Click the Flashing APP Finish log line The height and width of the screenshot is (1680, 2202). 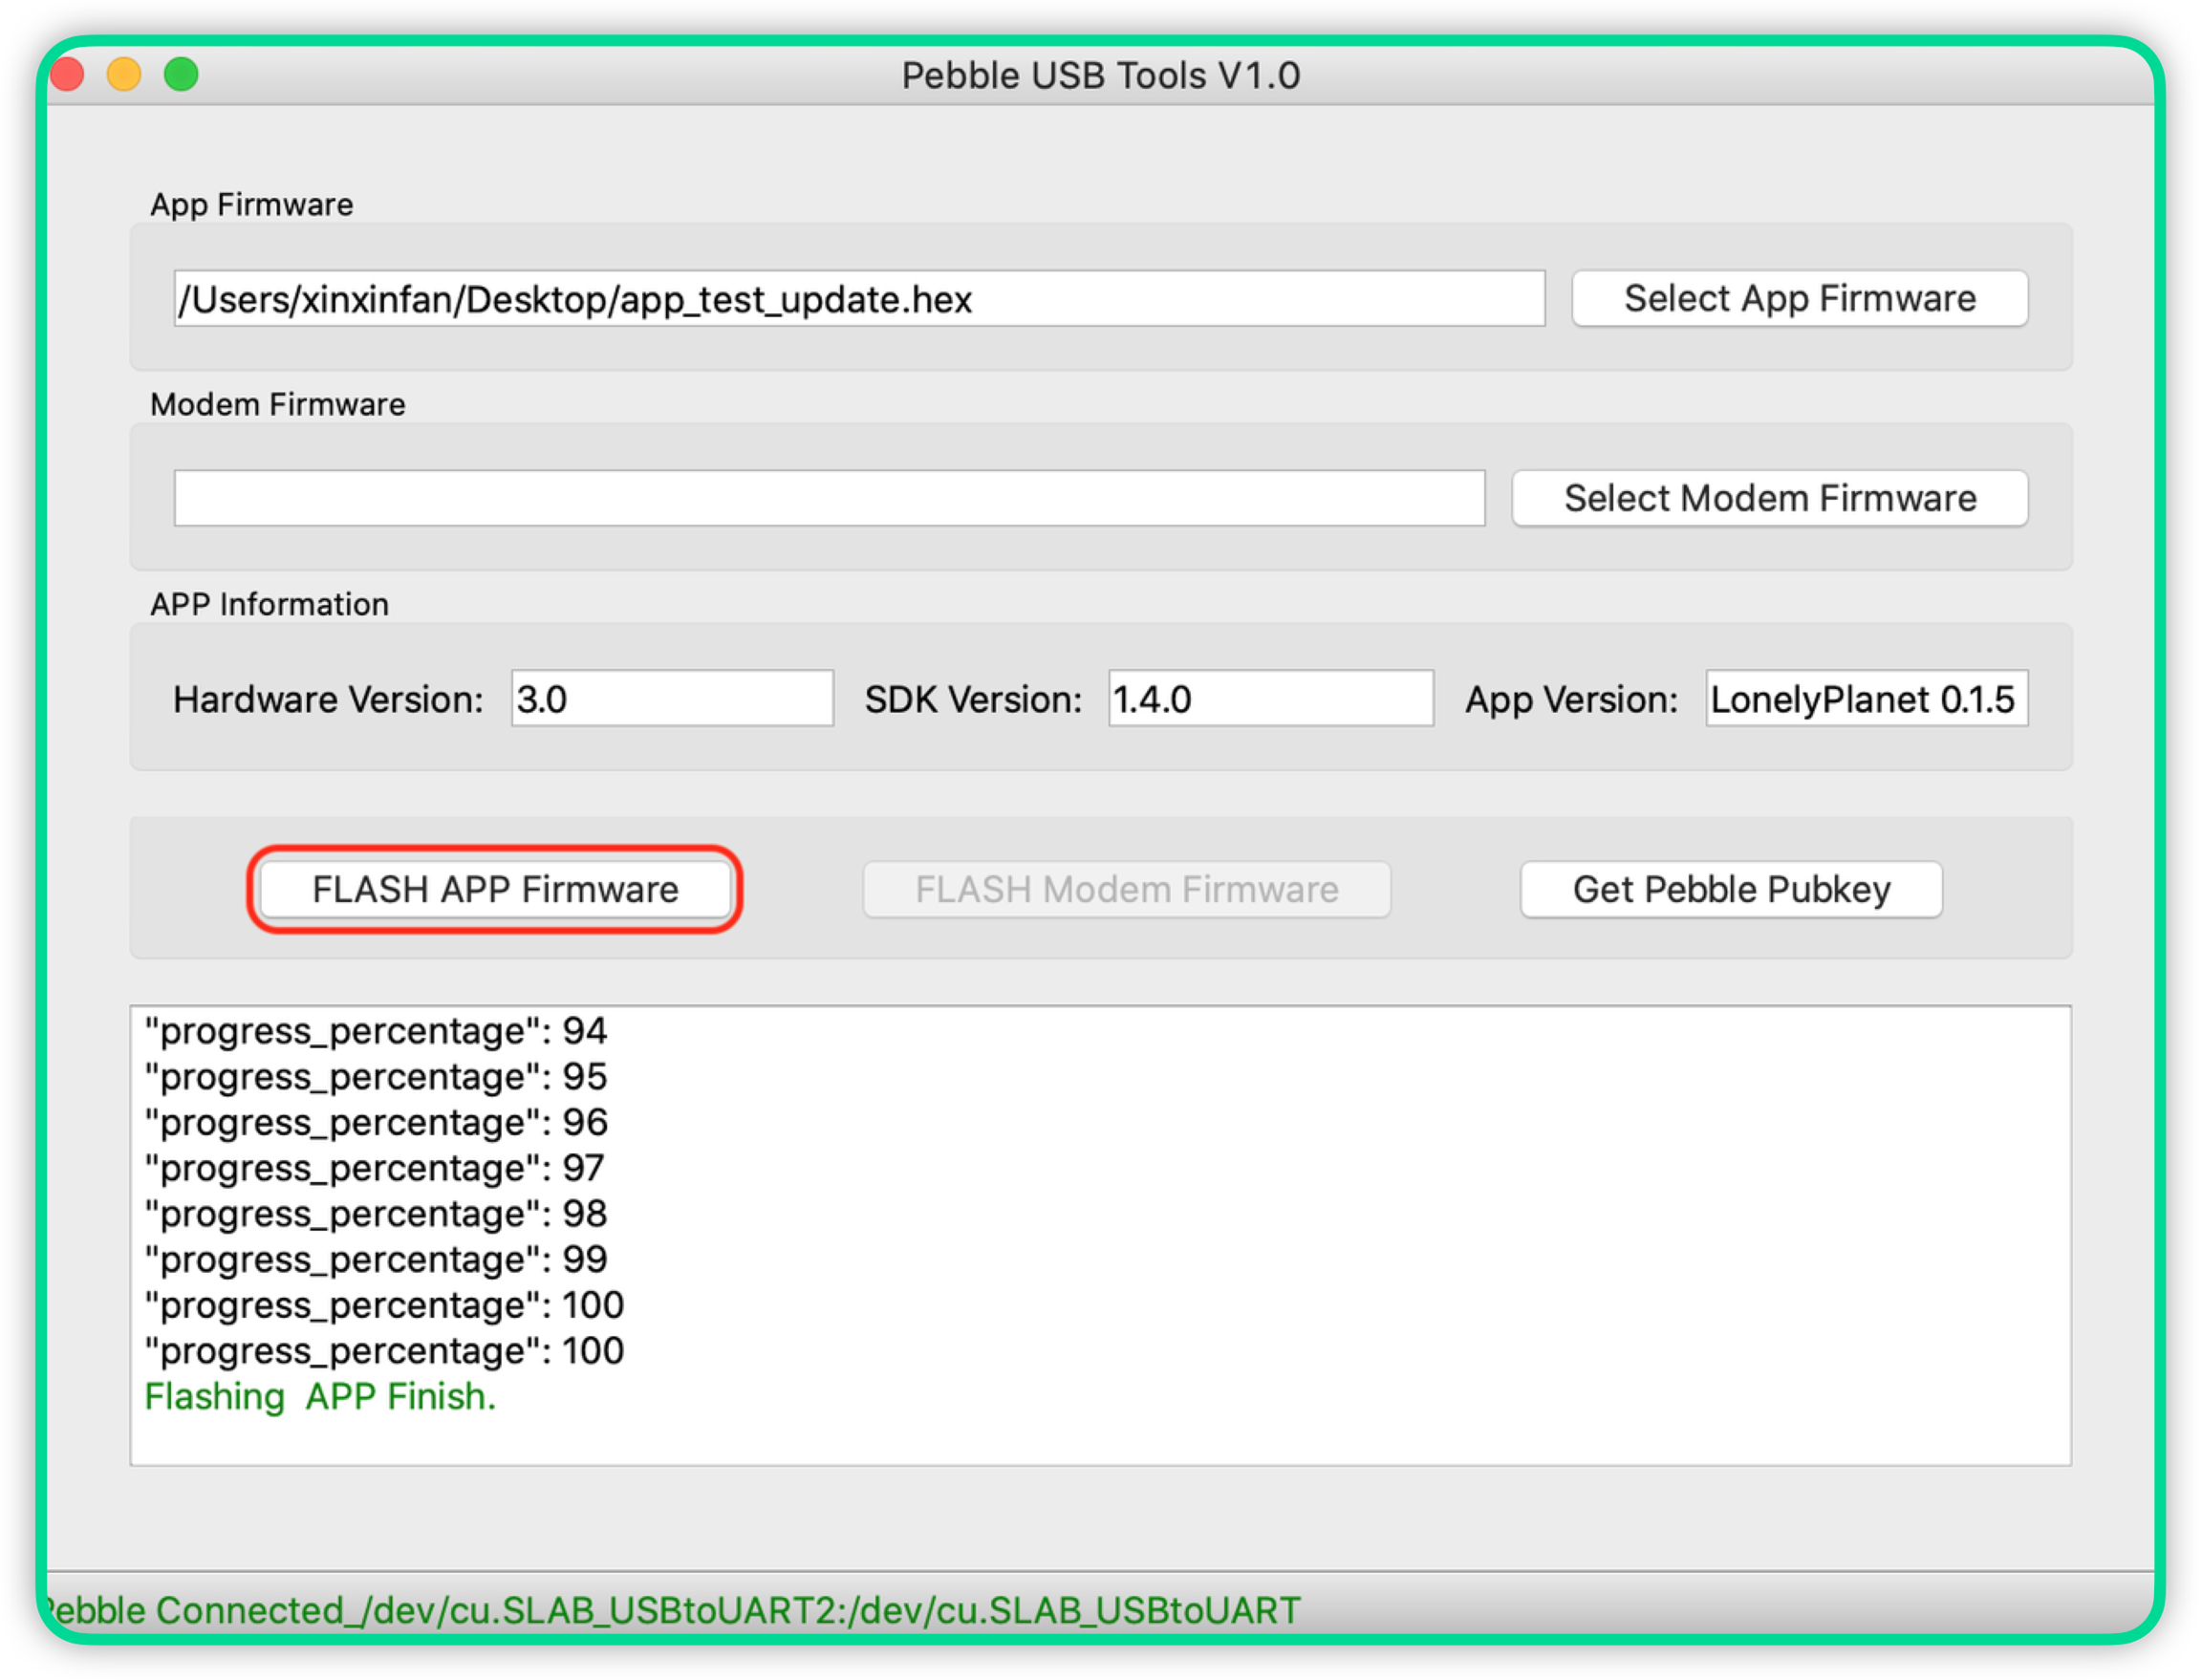(x=320, y=1396)
